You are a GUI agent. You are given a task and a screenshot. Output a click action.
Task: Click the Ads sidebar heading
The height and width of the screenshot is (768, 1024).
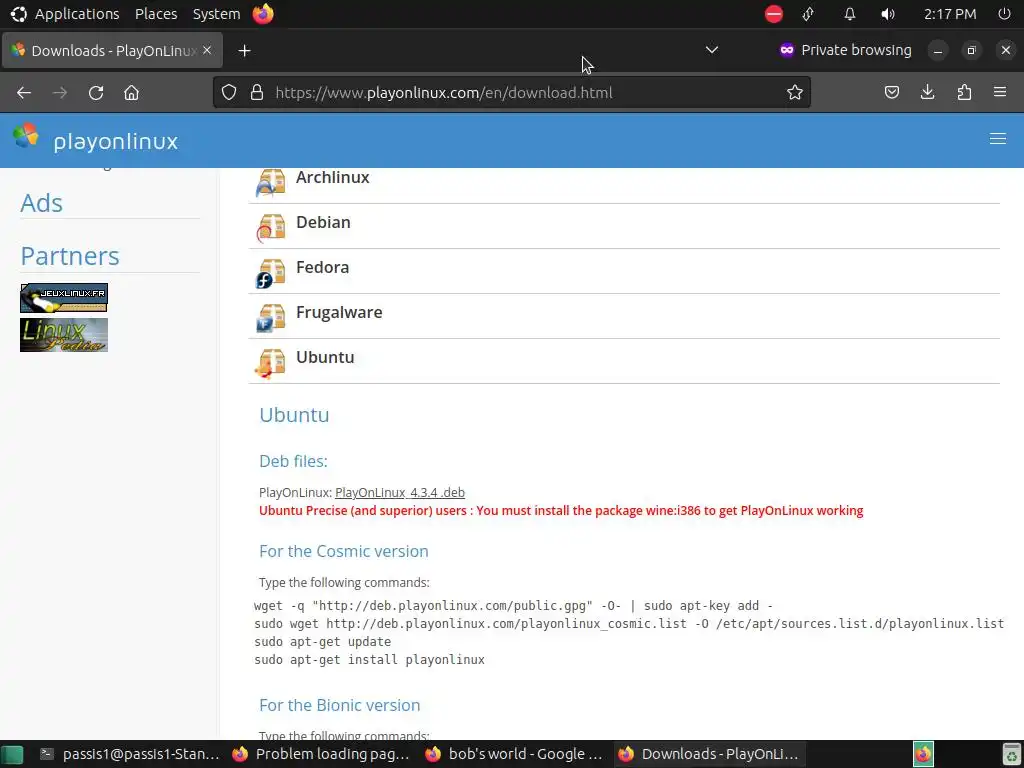click(x=41, y=203)
